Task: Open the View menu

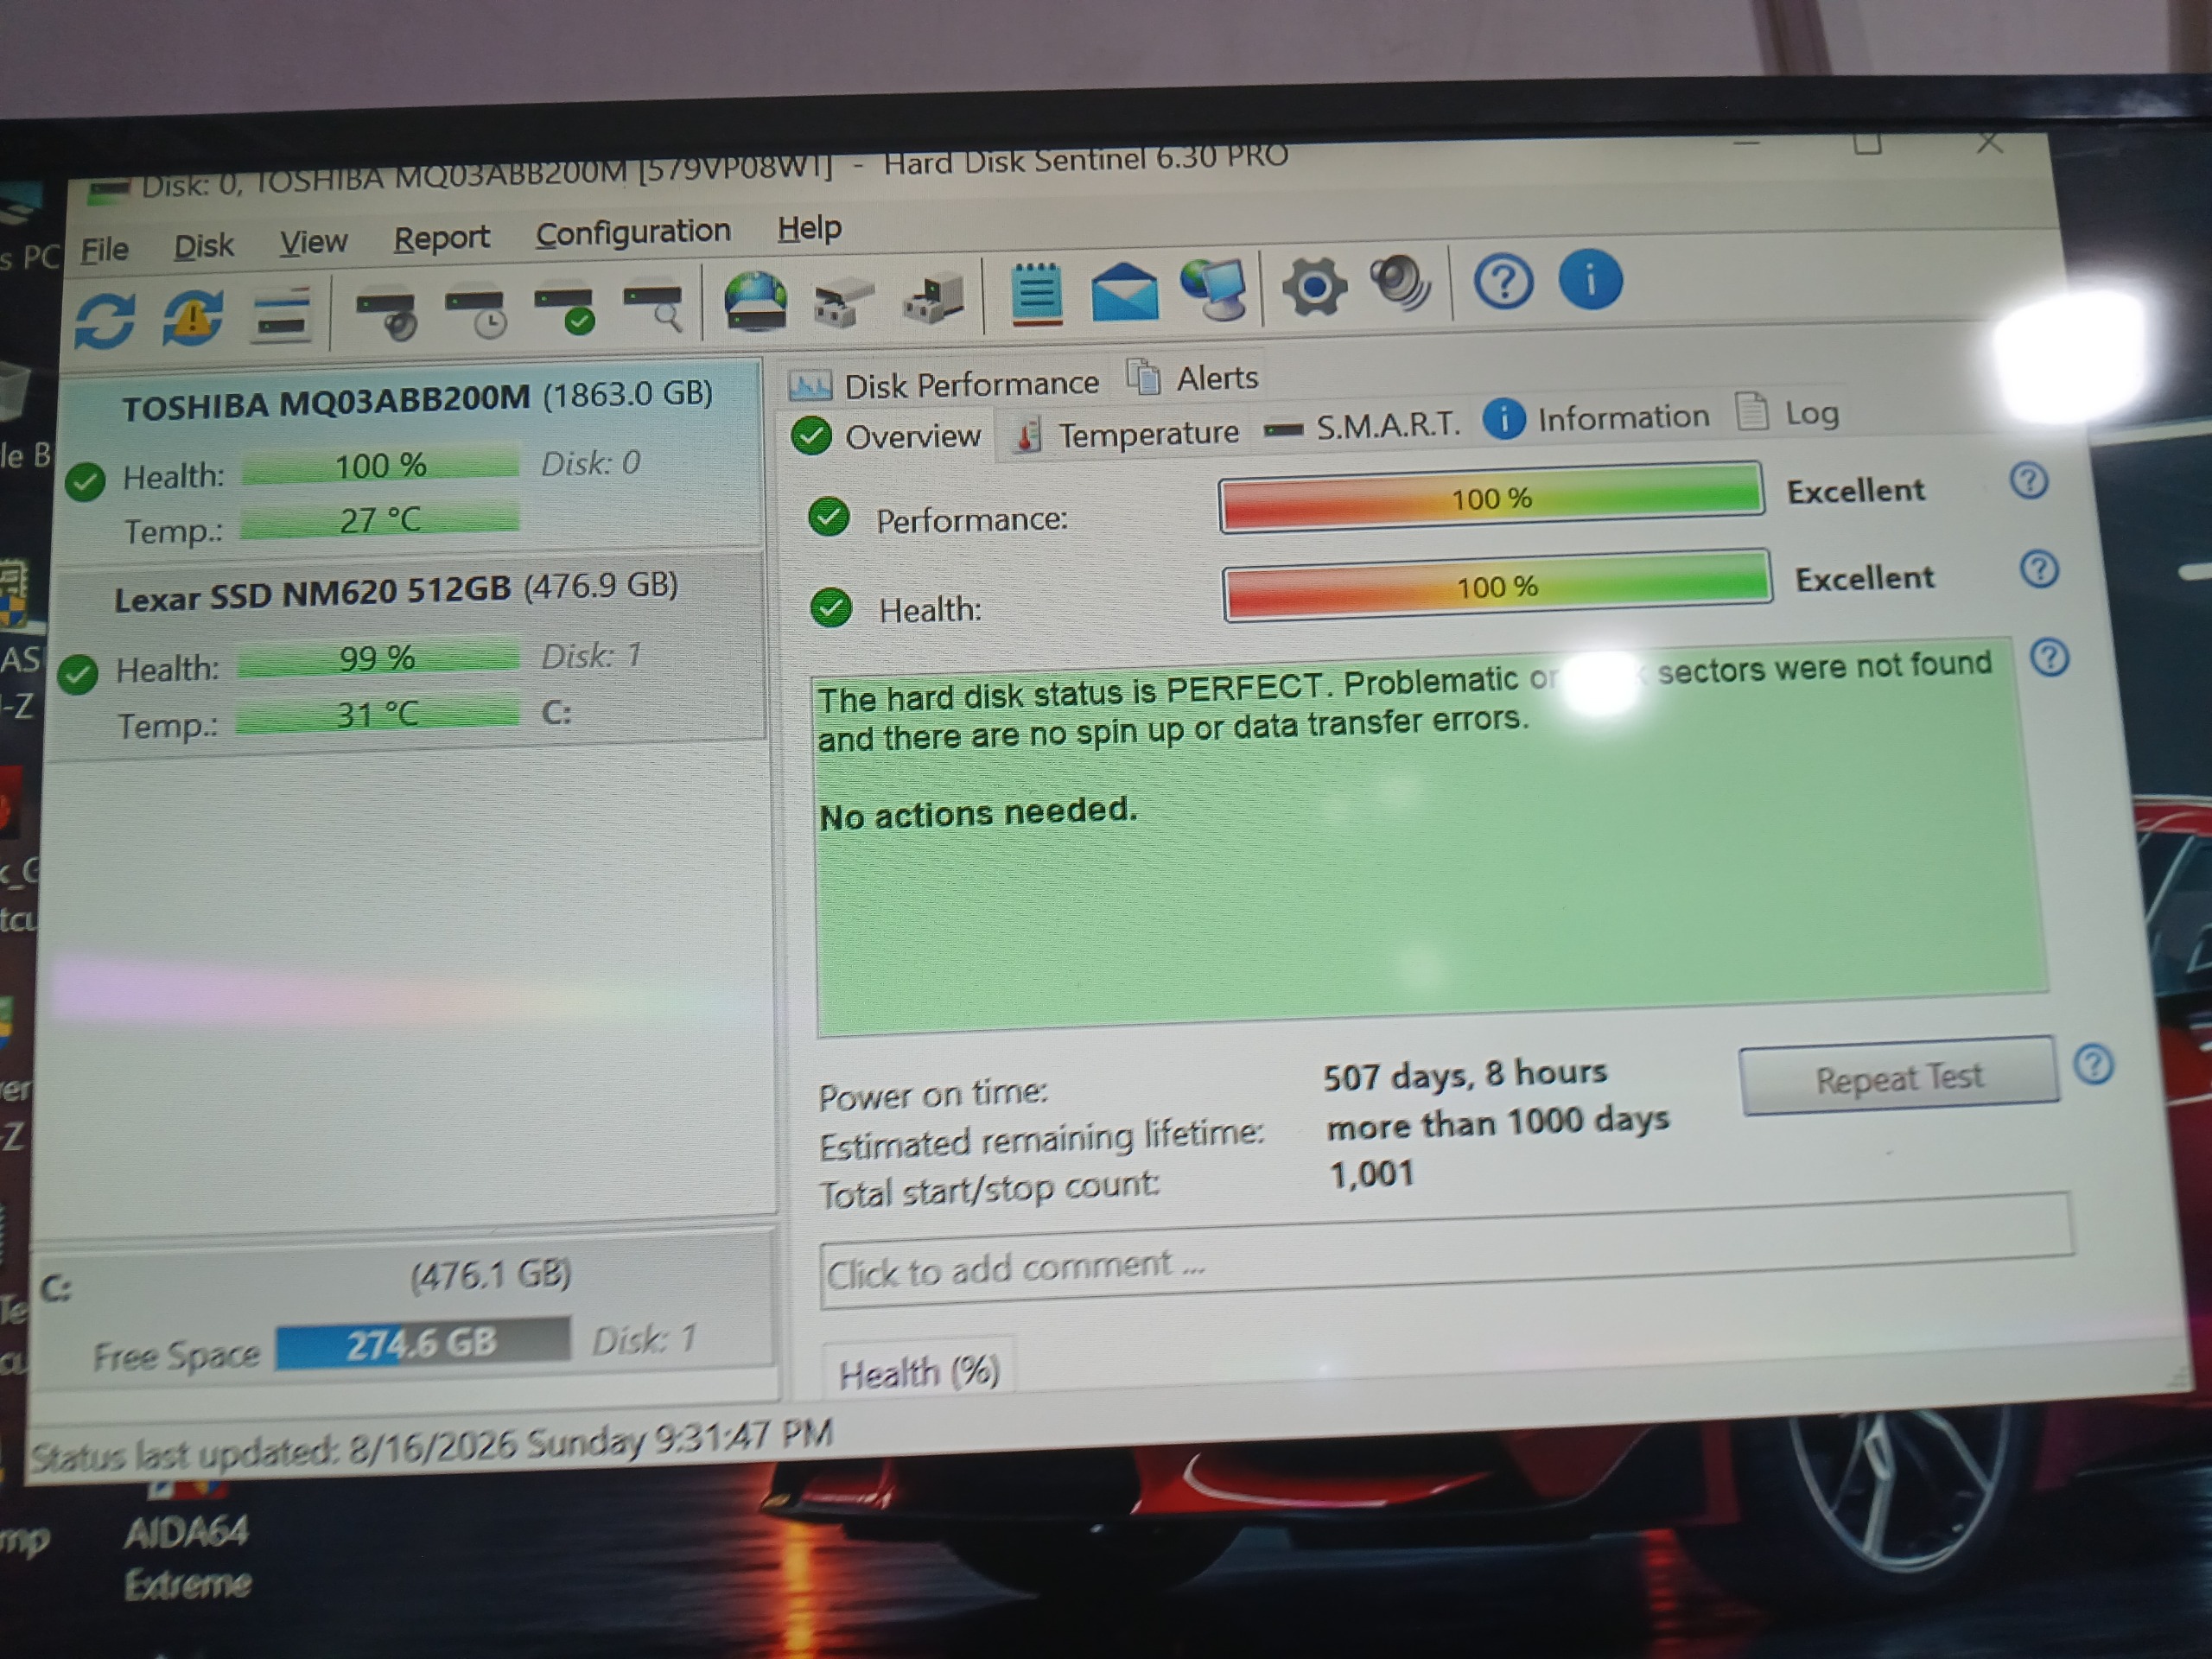Action: (313, 242)
